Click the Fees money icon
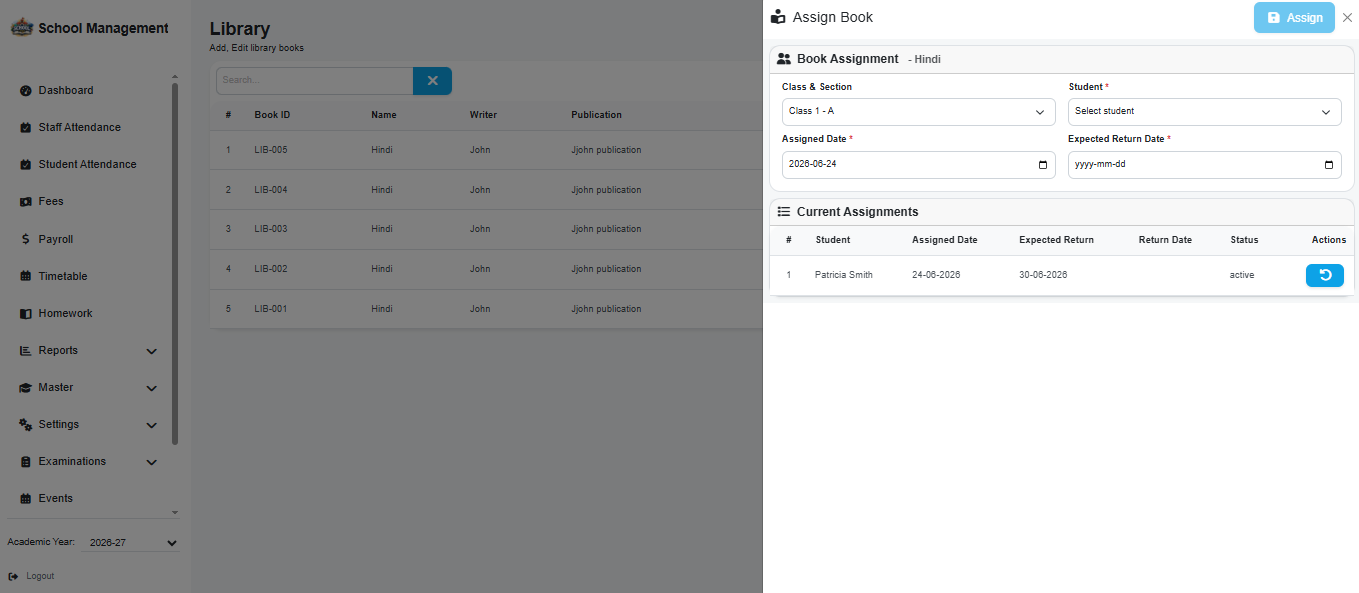This screenshot has height=593, width=1359. [26, 202]
